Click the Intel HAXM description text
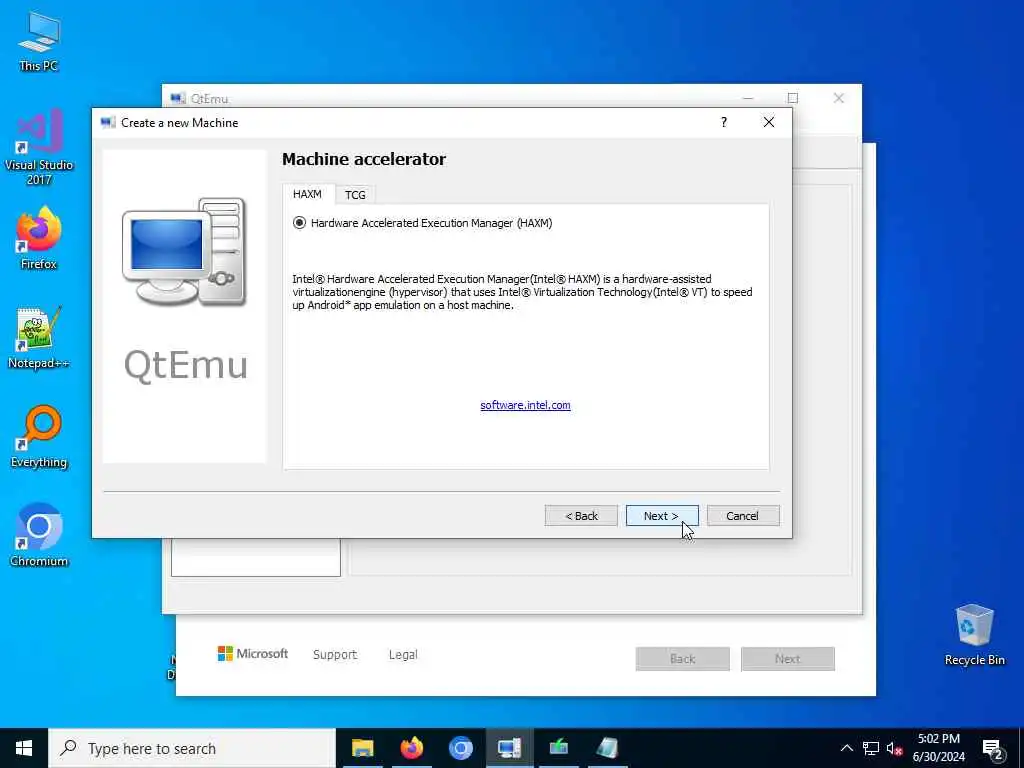The height and width of the screenshot is (768, 1024). 522,292
